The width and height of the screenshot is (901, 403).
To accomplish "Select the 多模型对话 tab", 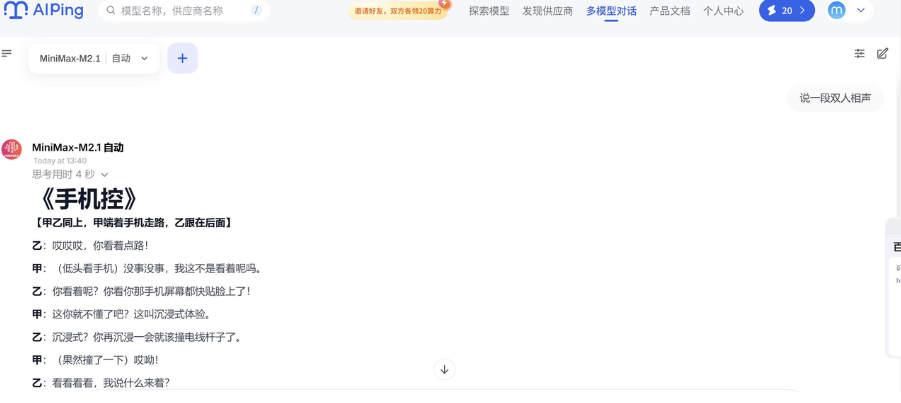I will 611,11.
